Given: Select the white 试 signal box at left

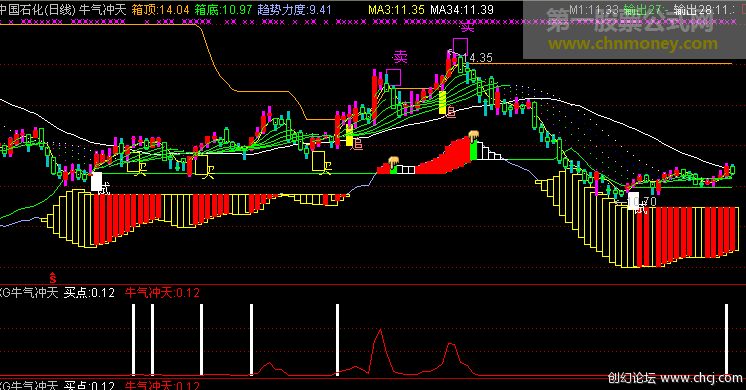Looking at the screenshot, I should (x=97, y=182).
